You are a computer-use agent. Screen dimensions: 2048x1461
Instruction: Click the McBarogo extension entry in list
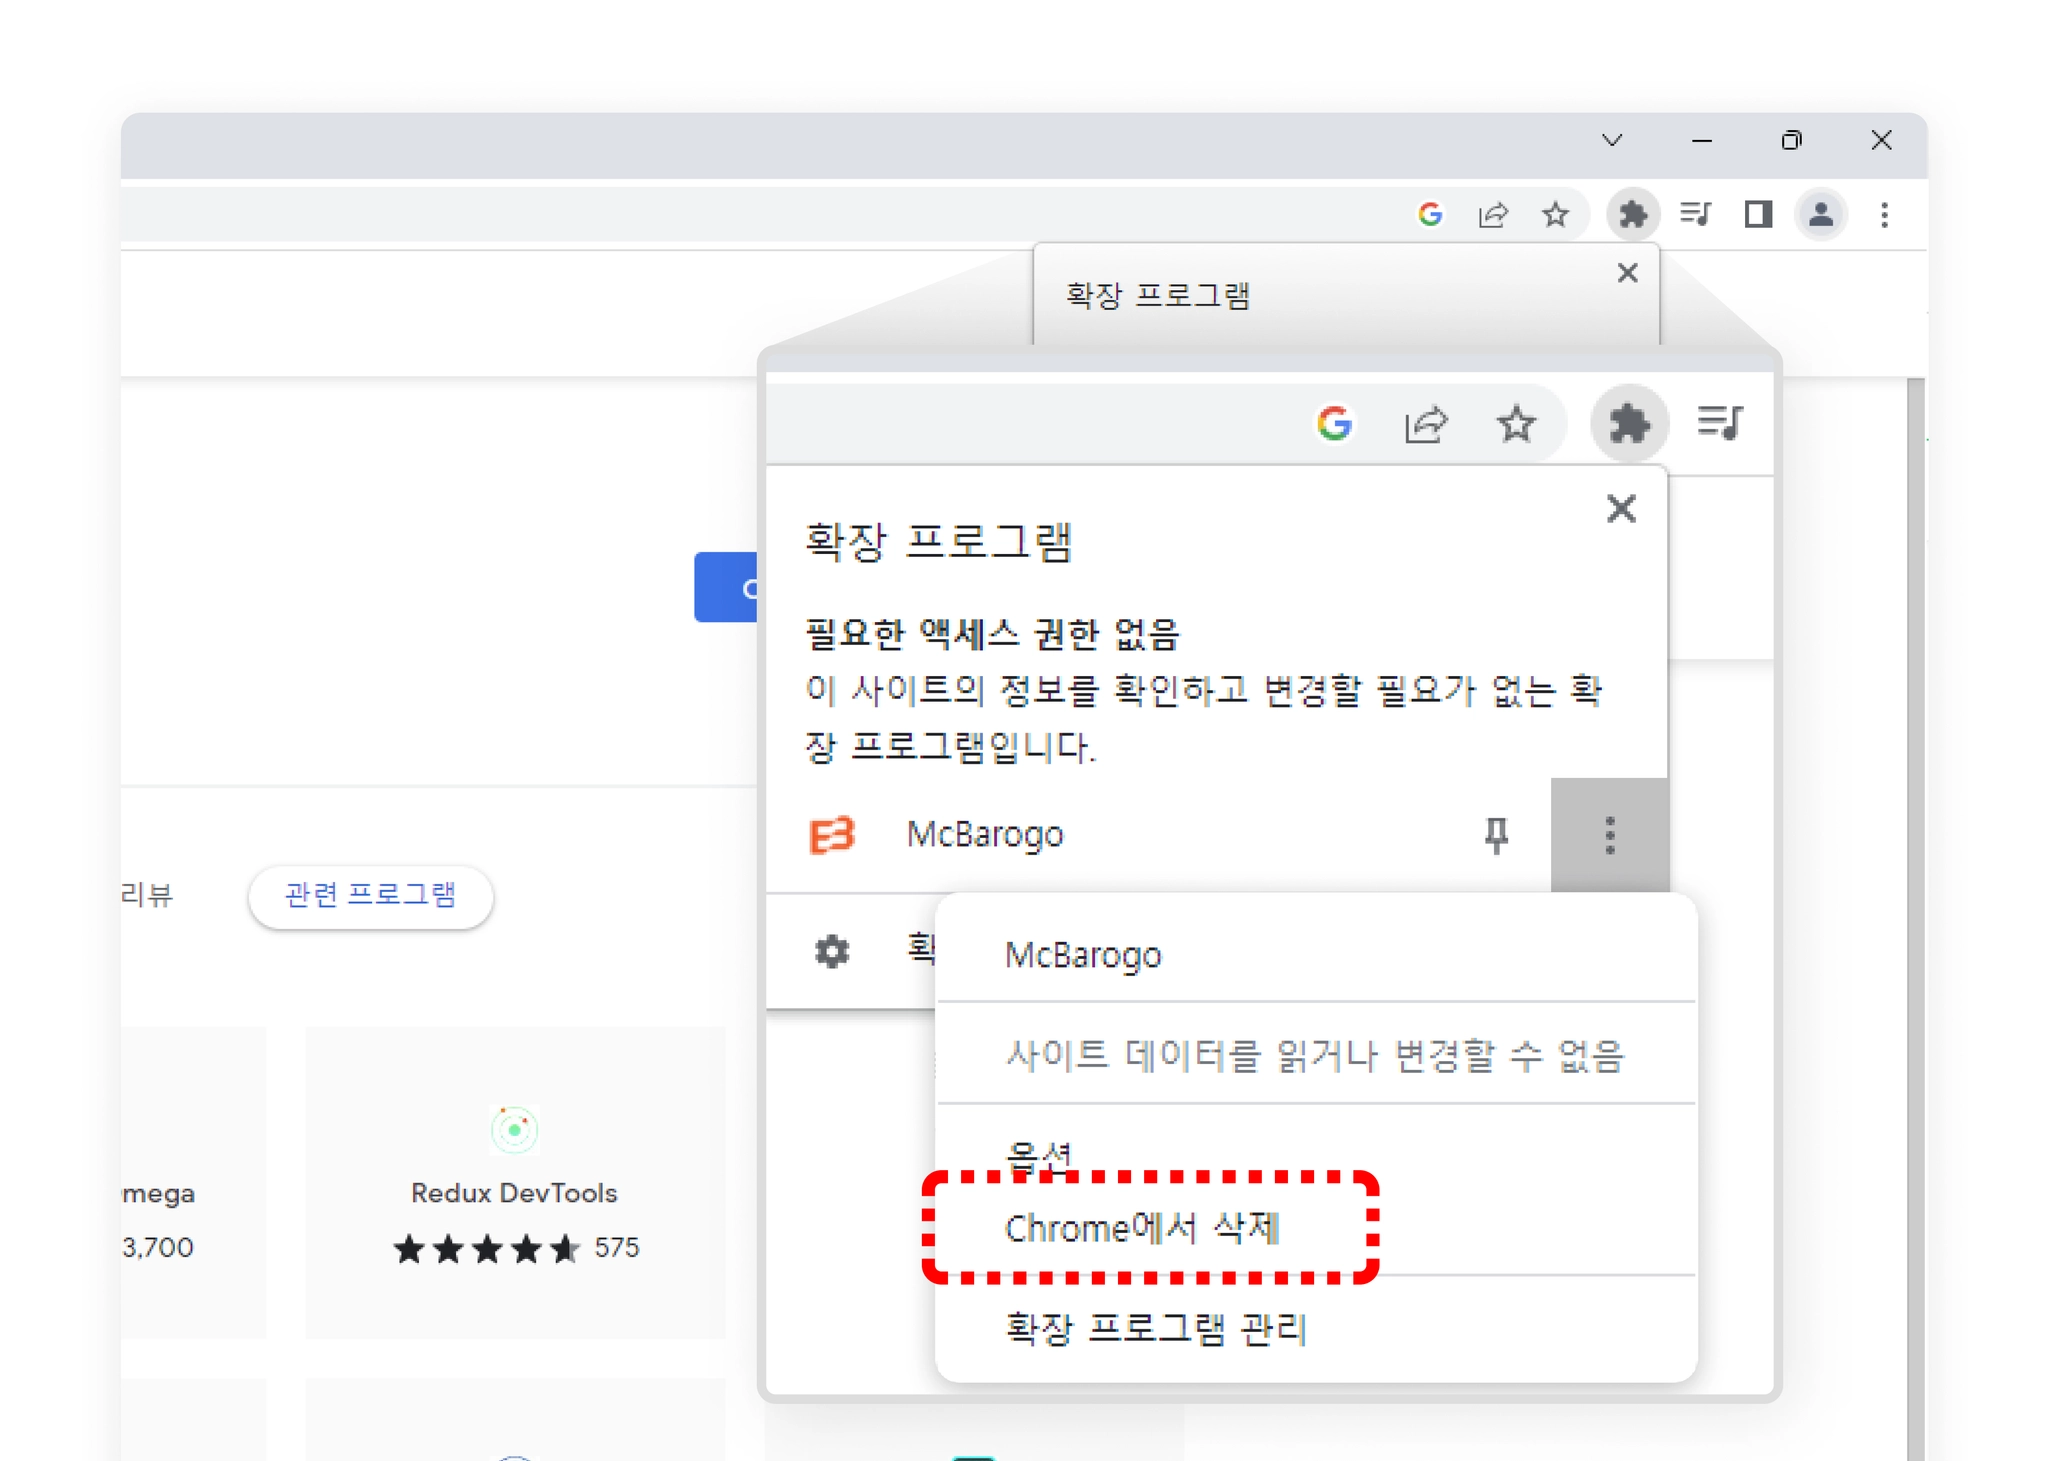coord(985,834)
